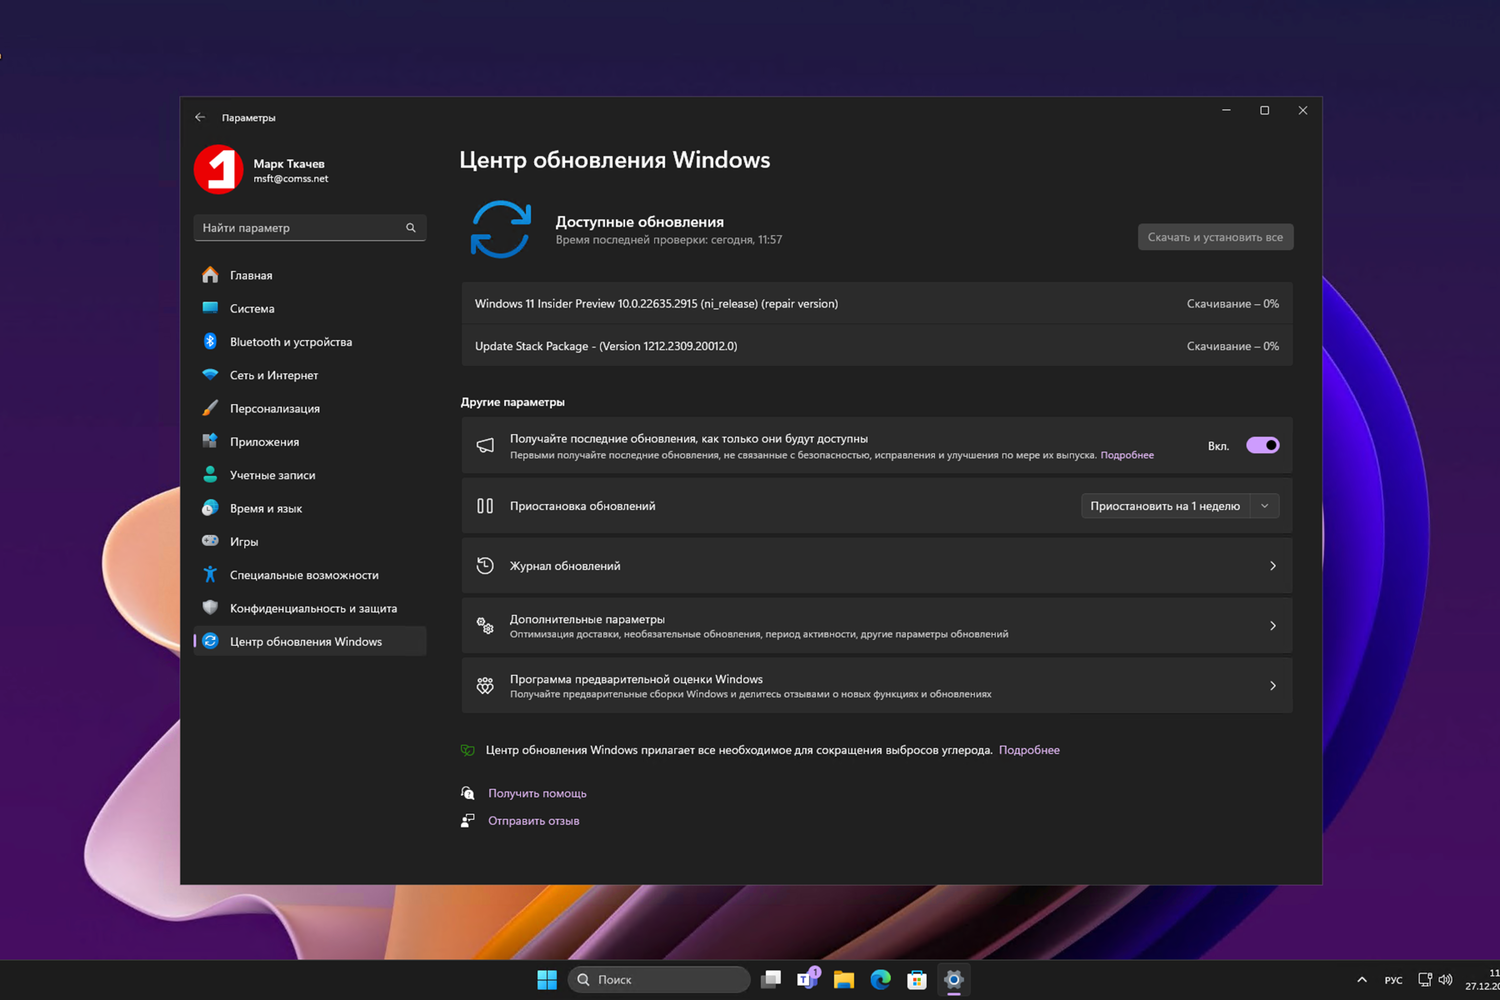This screenshot has width=1500, height=1000.
Task: Select Центр обновления Windows in sidebar
Action: click(x=310, y=641)
